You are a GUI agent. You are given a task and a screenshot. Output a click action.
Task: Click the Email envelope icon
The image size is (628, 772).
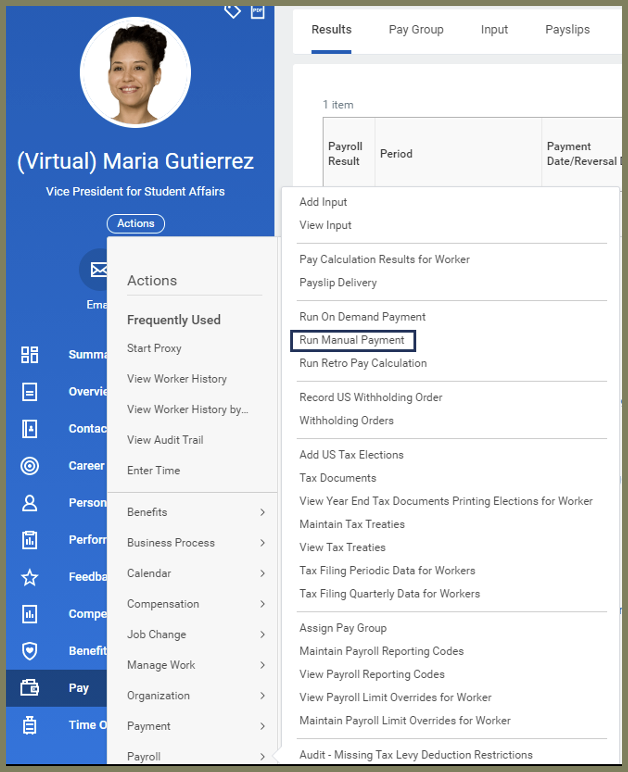pos(97,269)
